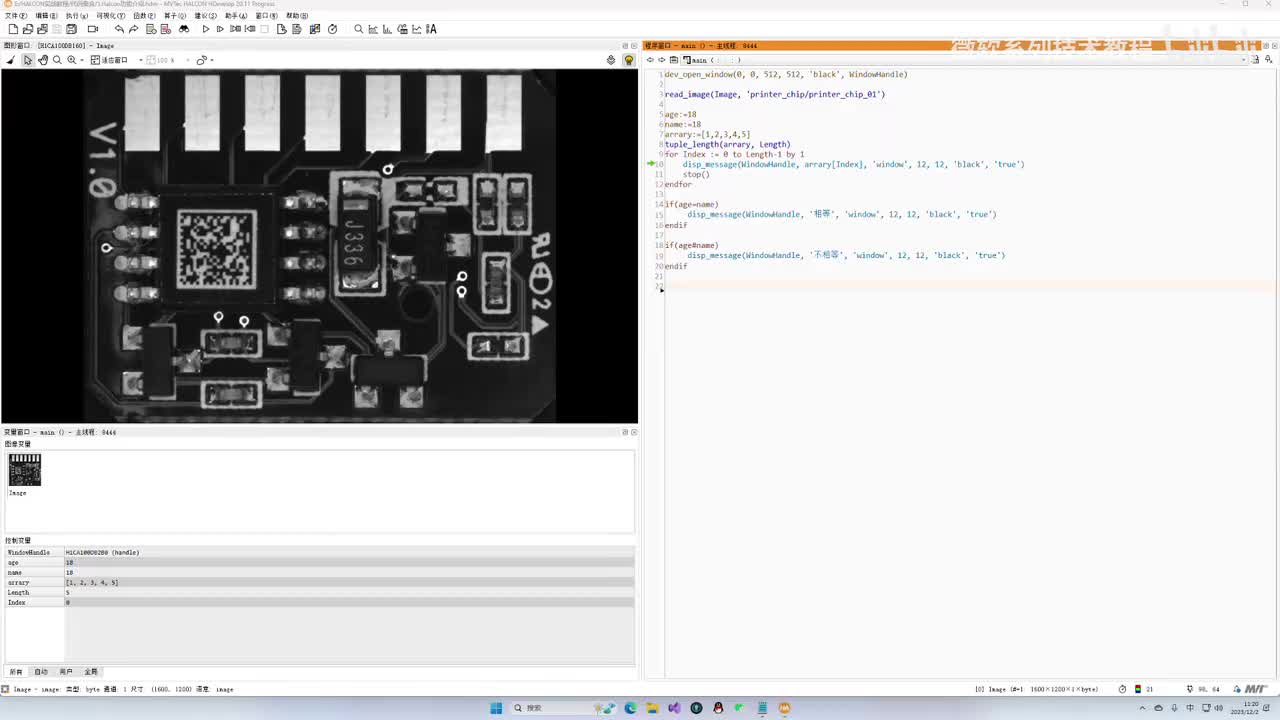The width and height of the screenshot is (1280, 720).
Task: Open the binoculars search icon
Action: [183, 29]
